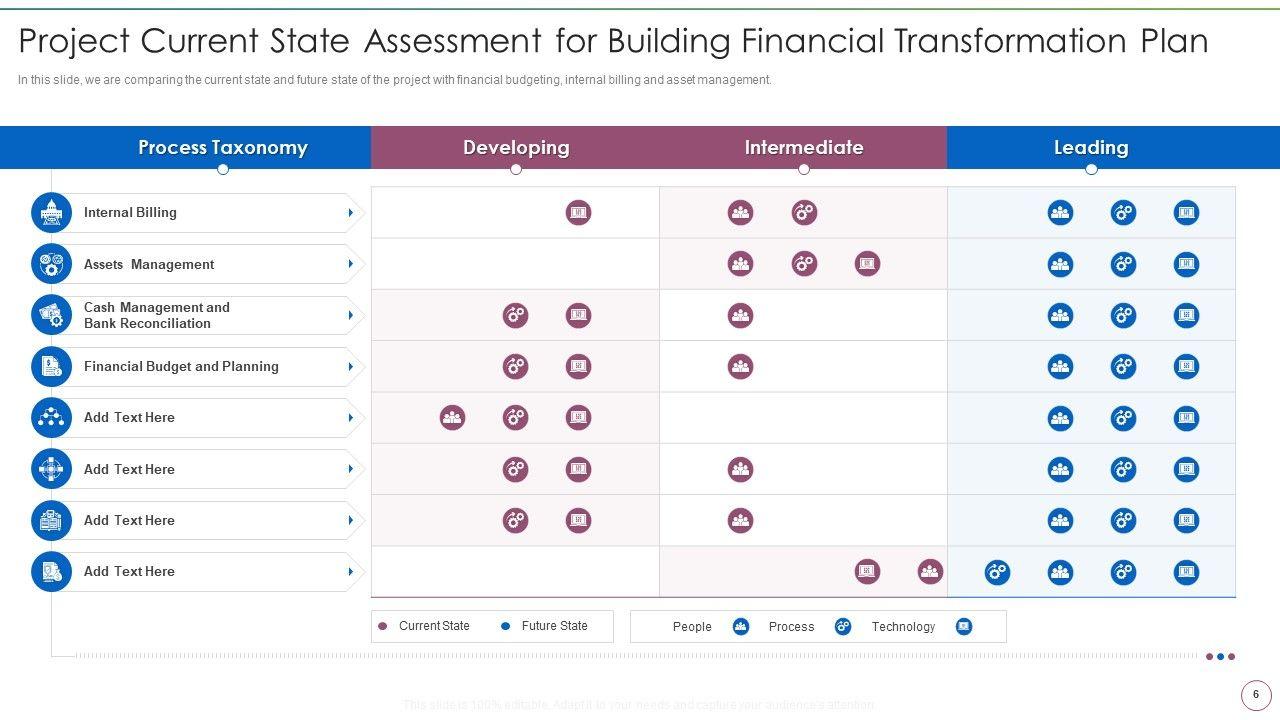Click the Developing technology icon in Internal Billing row
This screenshot has height=720, width=1280.
pos(578,213)
